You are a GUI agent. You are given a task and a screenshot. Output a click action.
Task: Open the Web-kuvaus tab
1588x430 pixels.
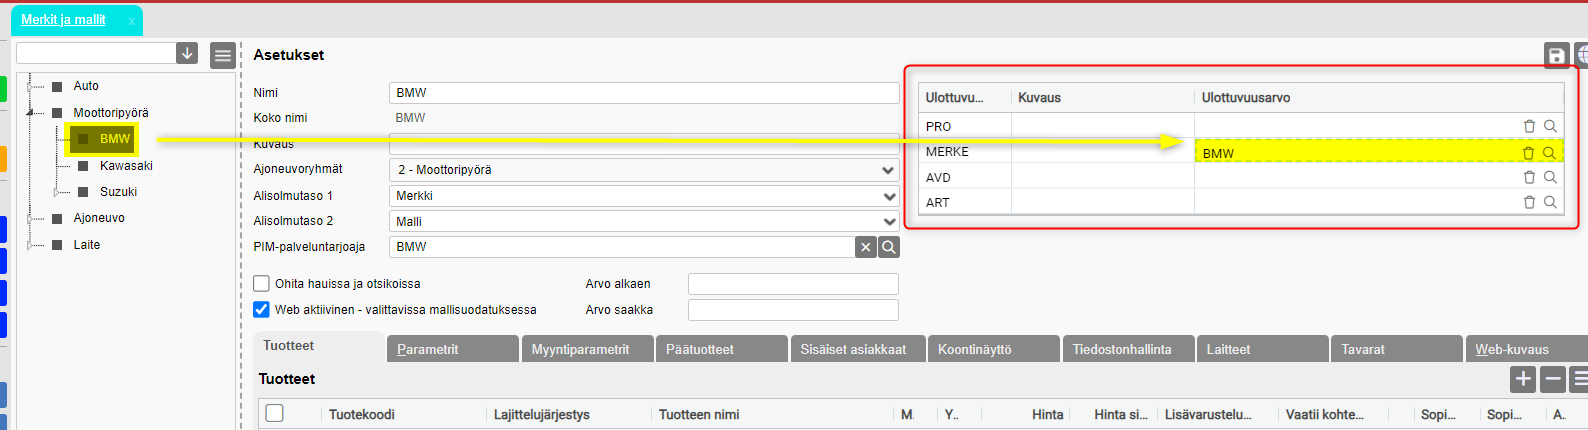coord(1526,349)
